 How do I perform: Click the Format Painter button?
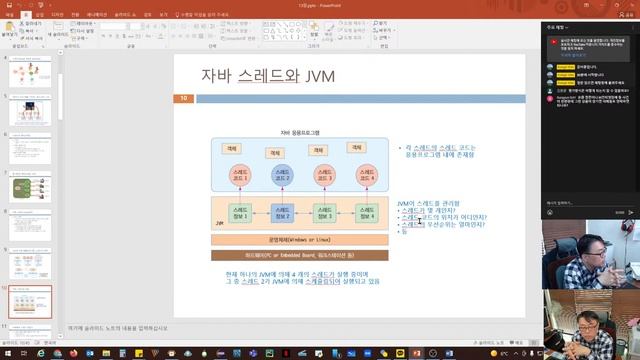pos(31,38)
